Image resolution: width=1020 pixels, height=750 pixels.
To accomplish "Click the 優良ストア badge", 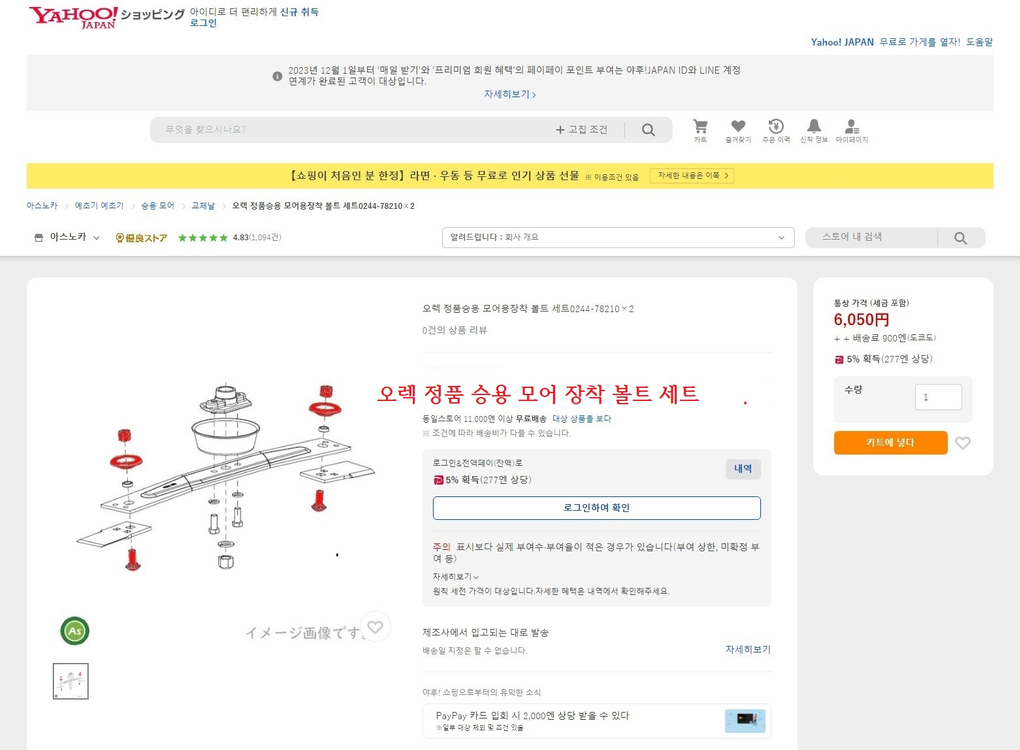I will pos(141,238).
